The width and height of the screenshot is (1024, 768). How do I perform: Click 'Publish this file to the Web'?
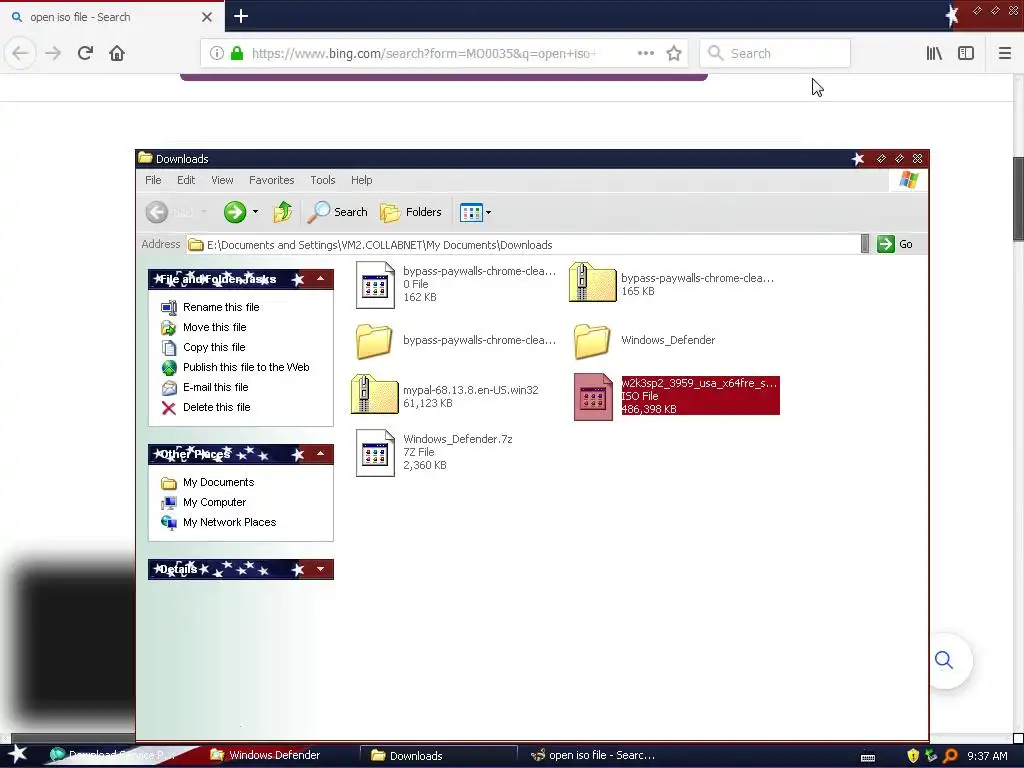tap(246, 367)
